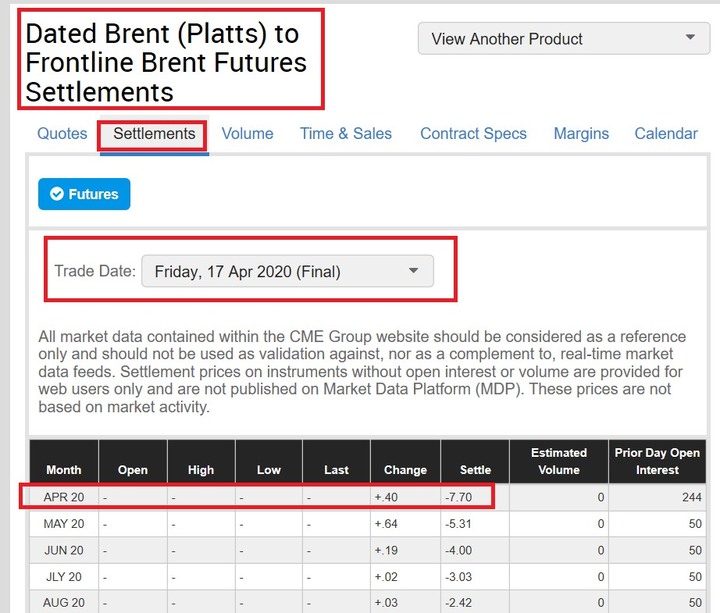Screen dimensions: 720x613
Task: Select the Settlements tab
Action: coord(154,134)
